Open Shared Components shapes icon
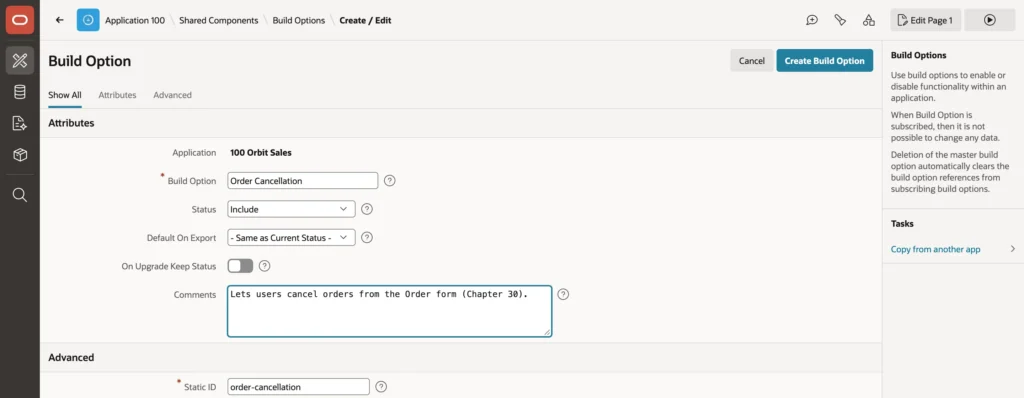The image size is (1024, 398). (x=869, y=20)
